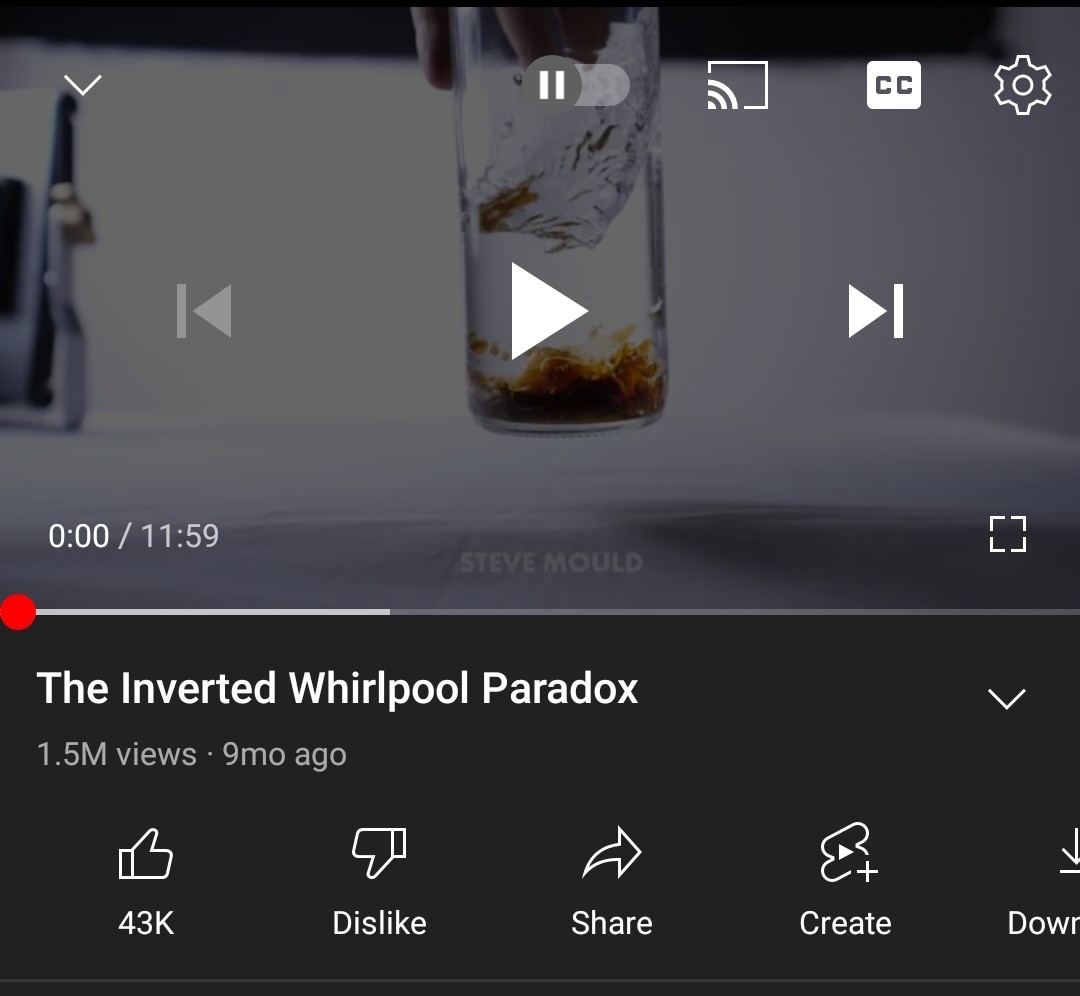Enter fullscreen mode
1080x996 pixels.
click(x=1008, y=534)
